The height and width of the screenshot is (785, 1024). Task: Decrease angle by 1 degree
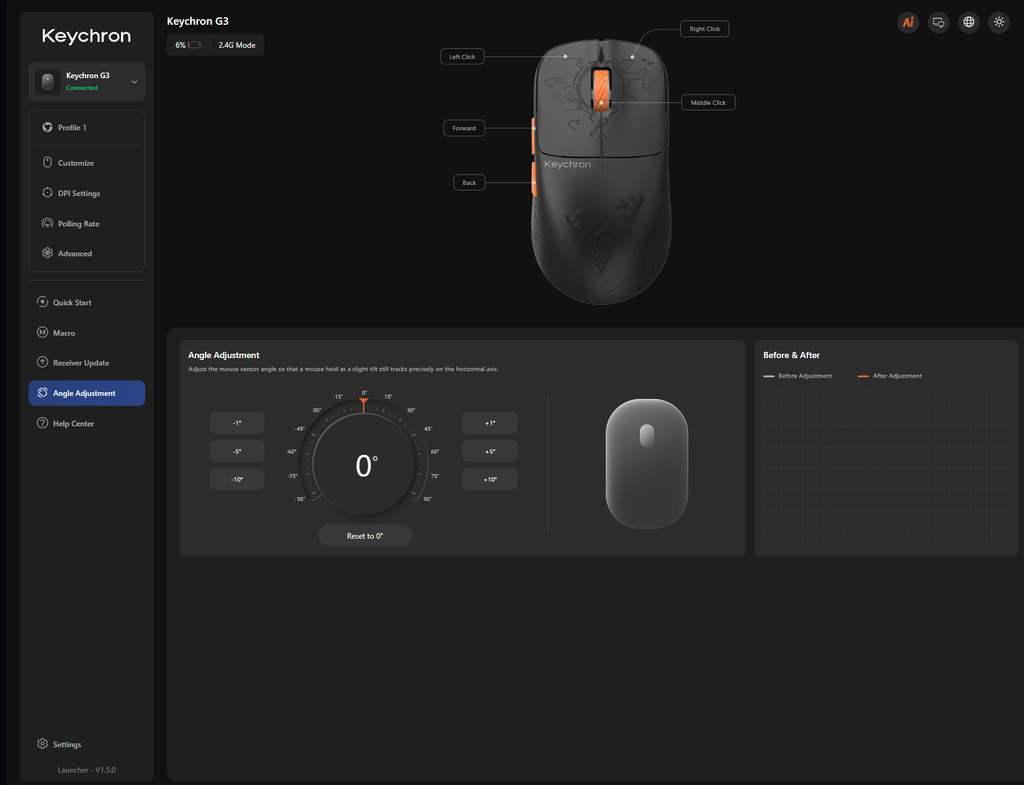237,423
